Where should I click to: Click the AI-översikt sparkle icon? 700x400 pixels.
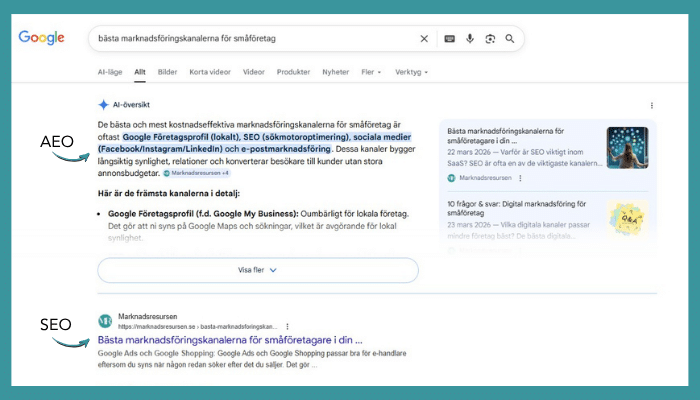(104, 105)
